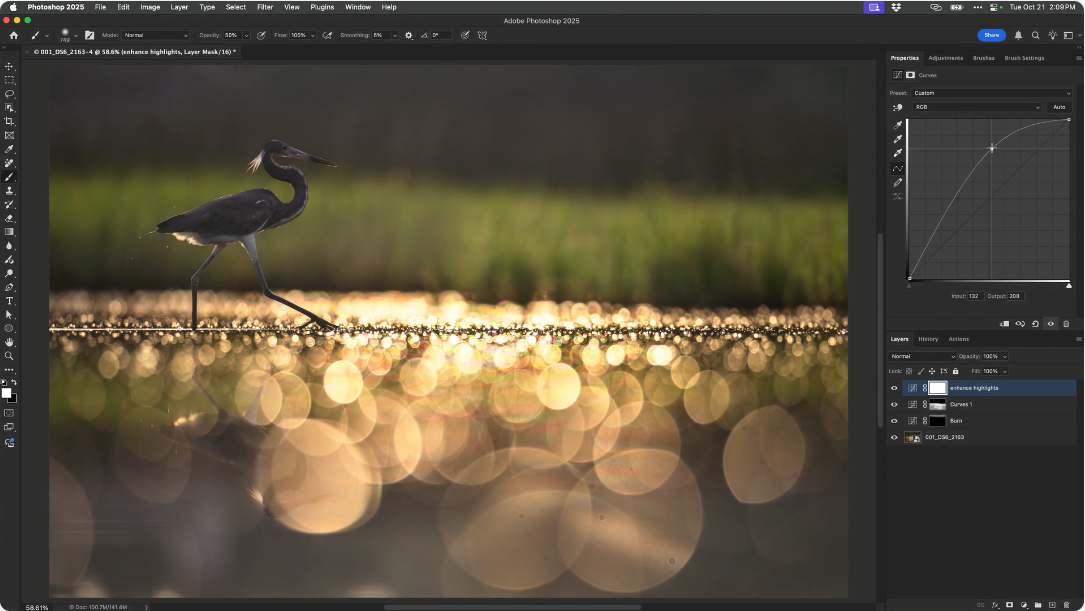Viewport: 1085px width, 611px height.
Task: Select the Crop tool
Action: pos(10,121)
